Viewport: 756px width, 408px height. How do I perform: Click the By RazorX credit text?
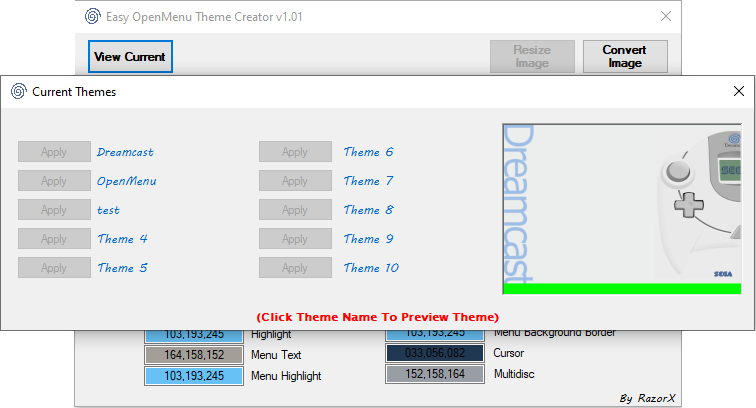coord(648,398)
